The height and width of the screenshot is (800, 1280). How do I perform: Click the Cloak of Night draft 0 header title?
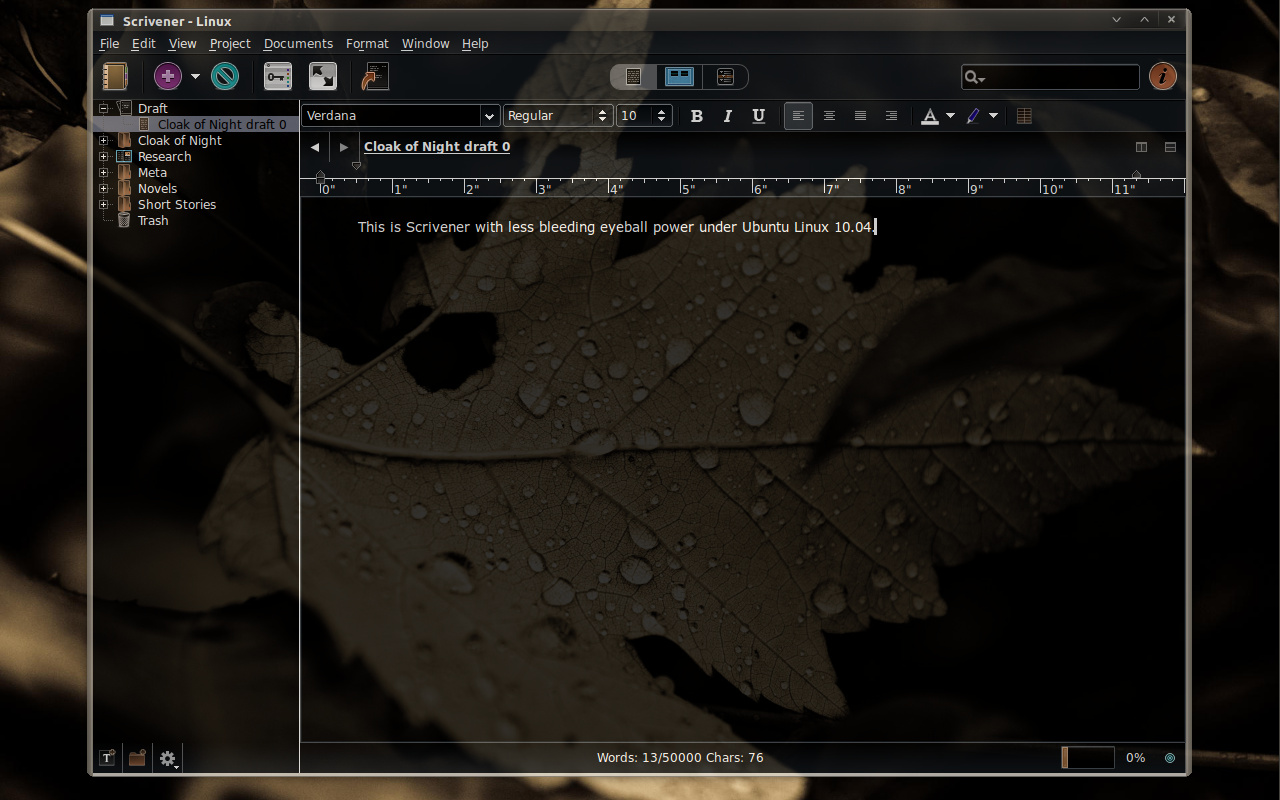(x=437, y=146)
